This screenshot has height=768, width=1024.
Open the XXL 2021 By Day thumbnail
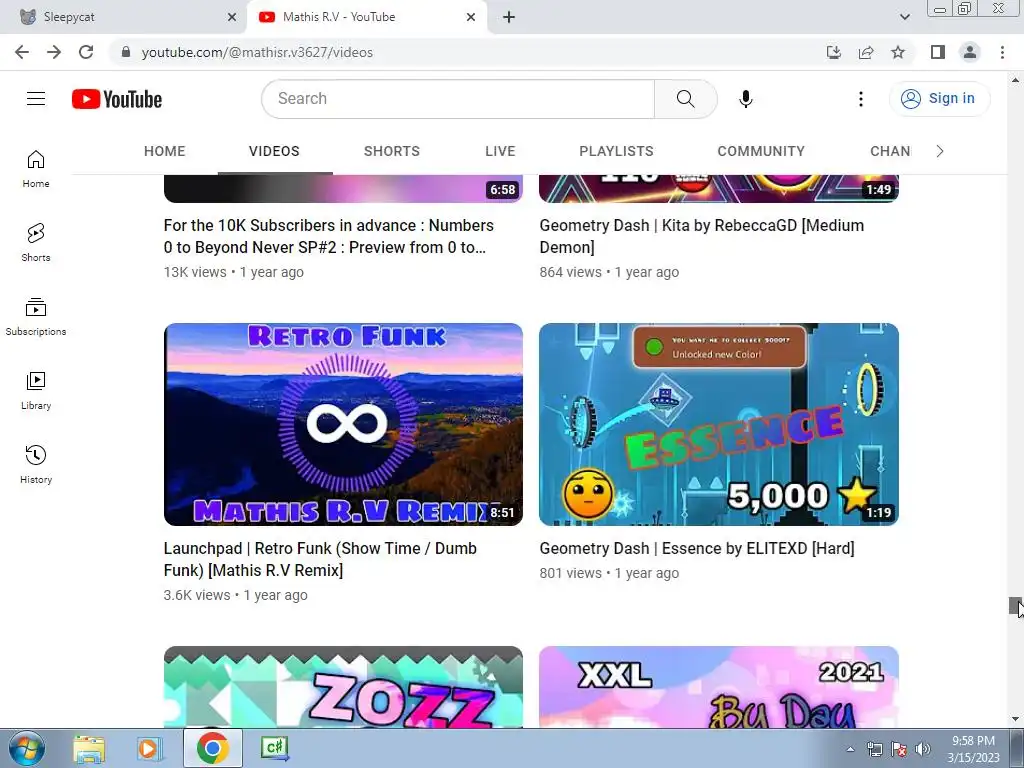pyautogui.click(x=719, y=687)
